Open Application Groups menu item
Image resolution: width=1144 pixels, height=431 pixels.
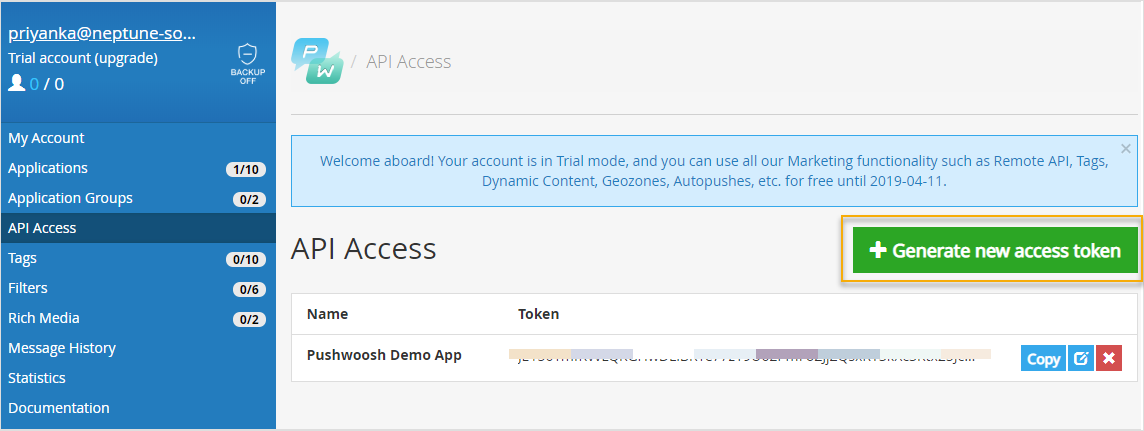[x=70, y=198]
